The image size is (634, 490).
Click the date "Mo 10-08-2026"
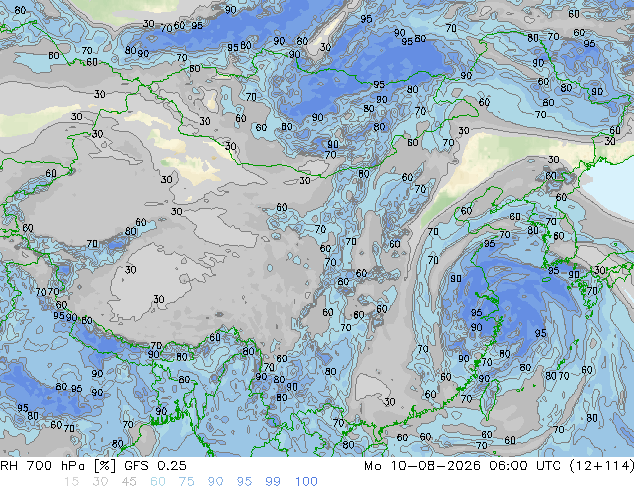[422, 466]
